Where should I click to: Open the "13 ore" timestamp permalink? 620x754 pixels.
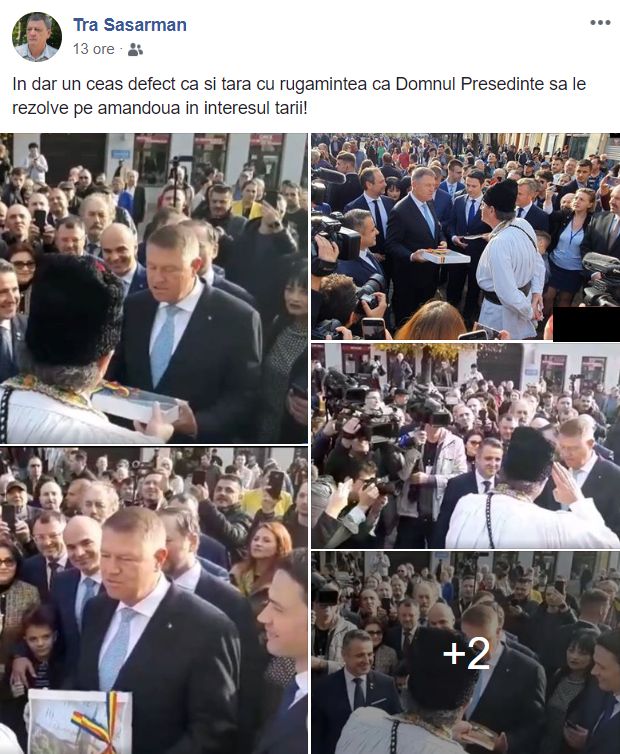(94, 49)
